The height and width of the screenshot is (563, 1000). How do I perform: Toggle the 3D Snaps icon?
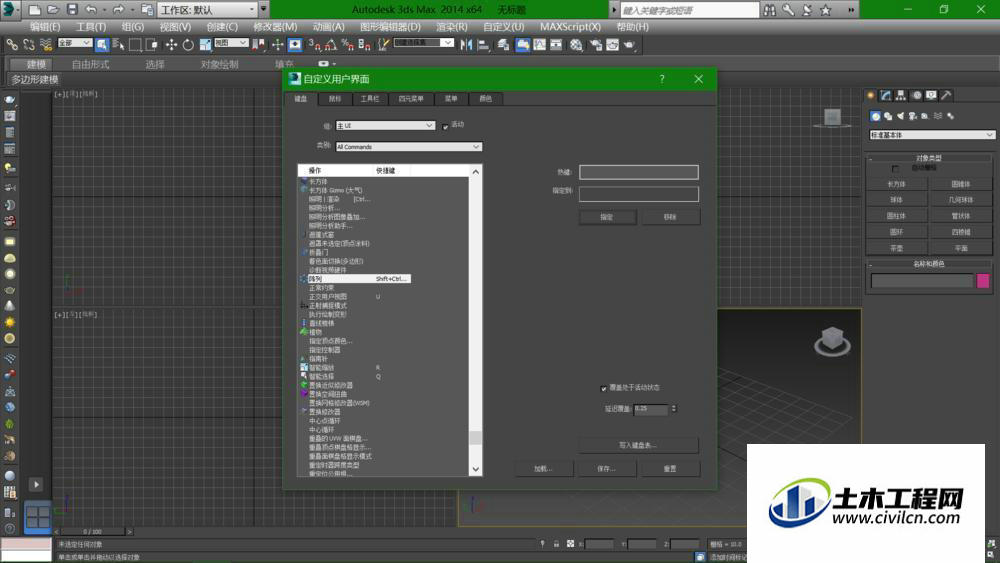[x=314, y=45]
